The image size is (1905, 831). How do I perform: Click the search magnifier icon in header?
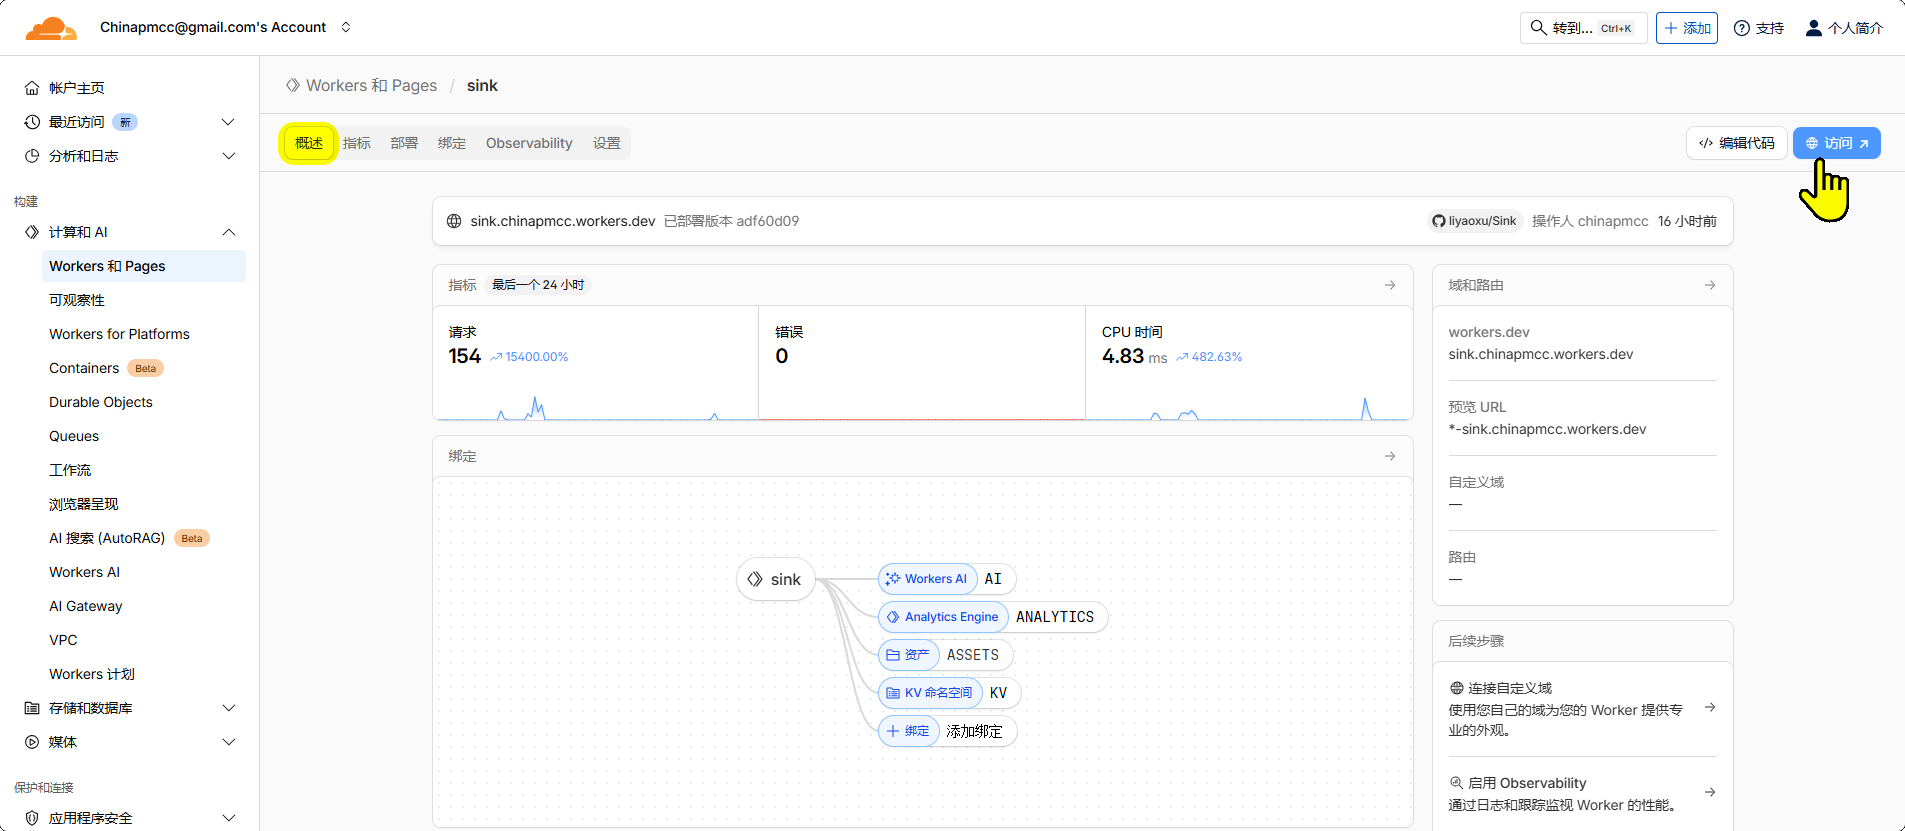(1538, 28)
